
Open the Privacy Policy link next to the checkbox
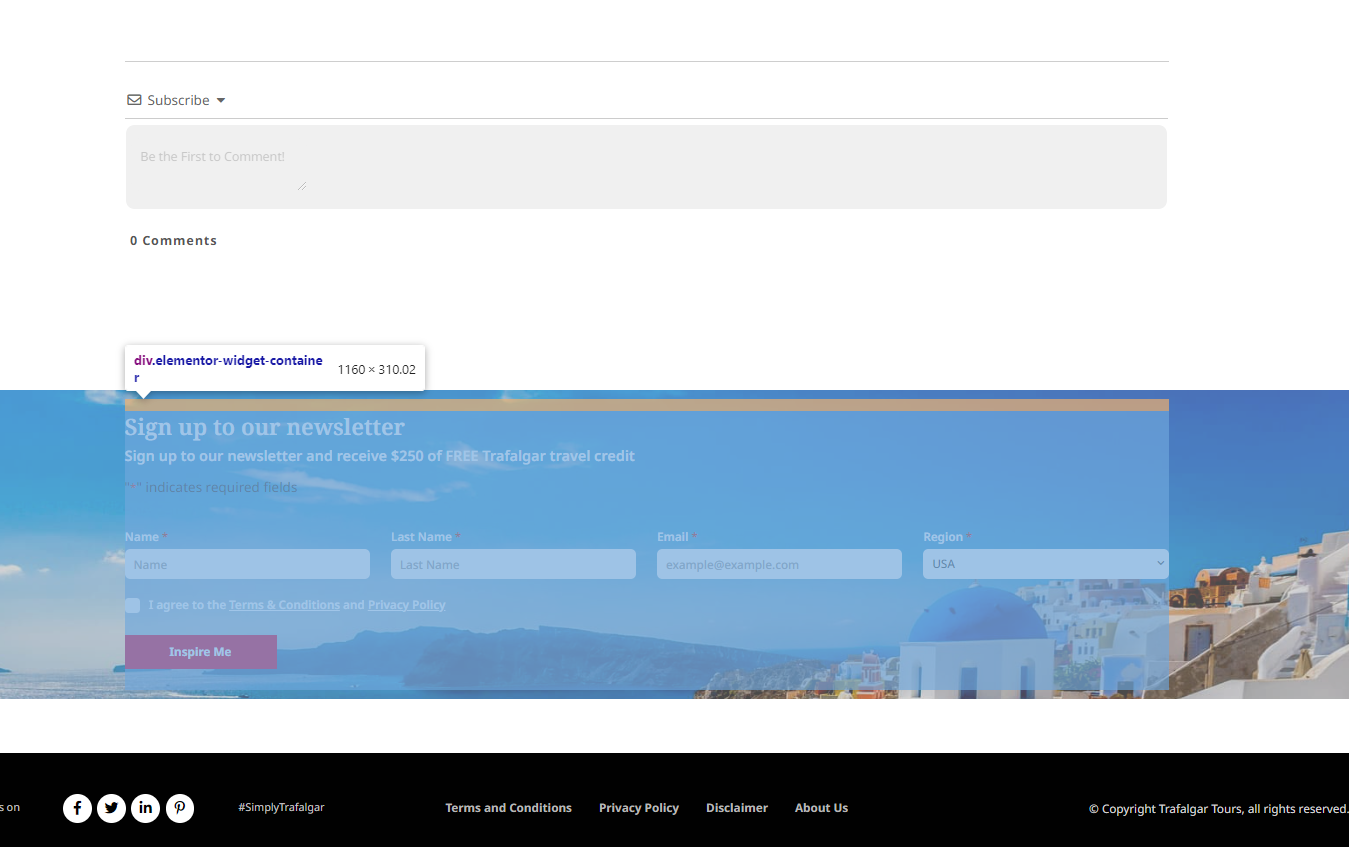pyautogui.click(x=406, y=604)
